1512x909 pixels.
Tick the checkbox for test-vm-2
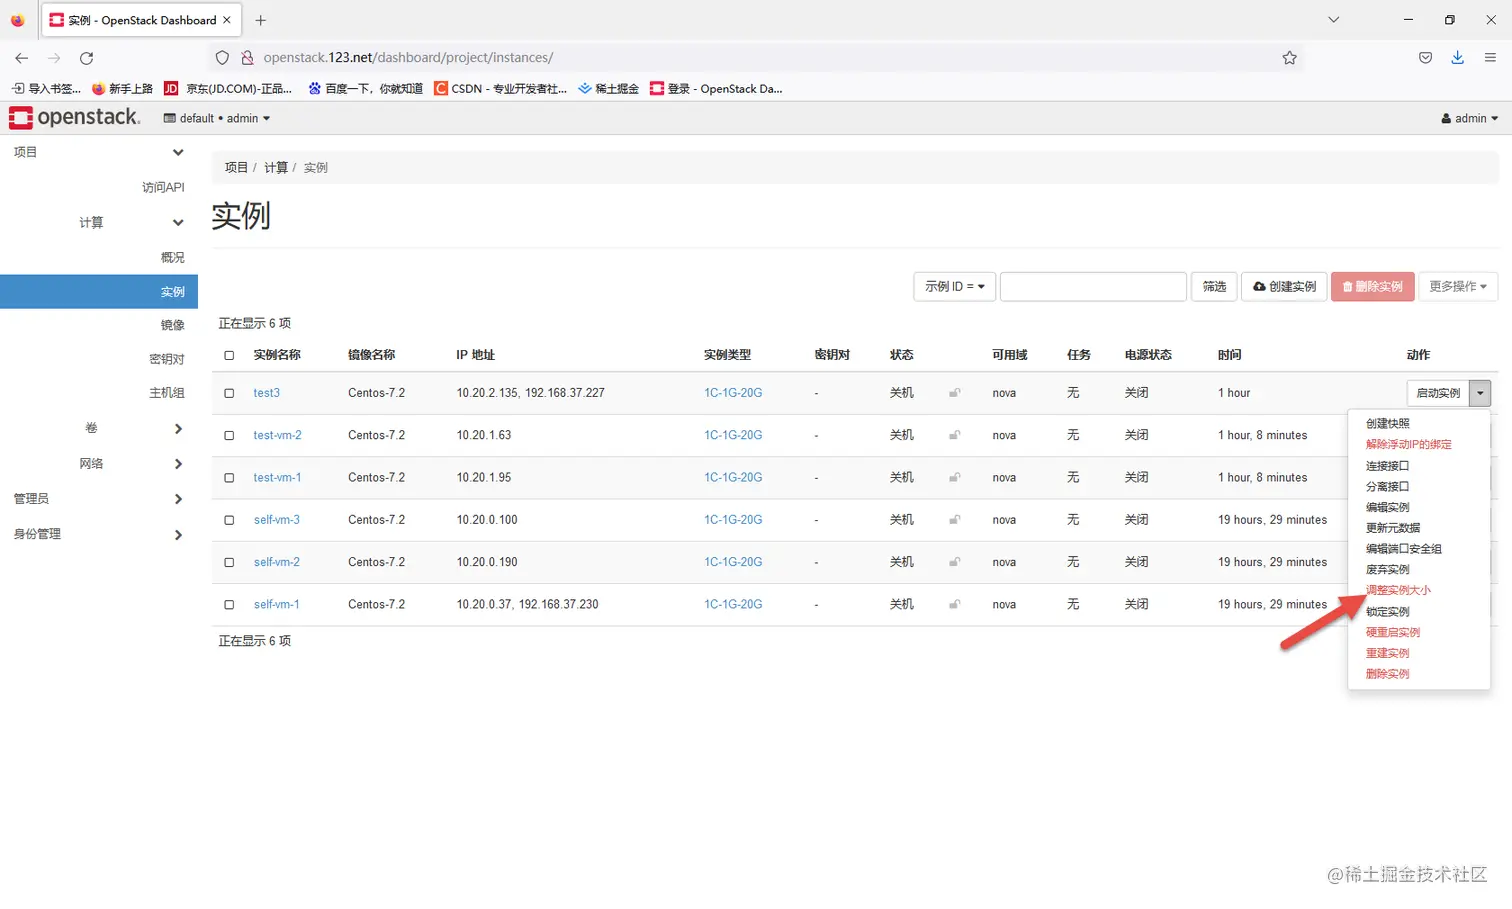(x=229, y=436)
